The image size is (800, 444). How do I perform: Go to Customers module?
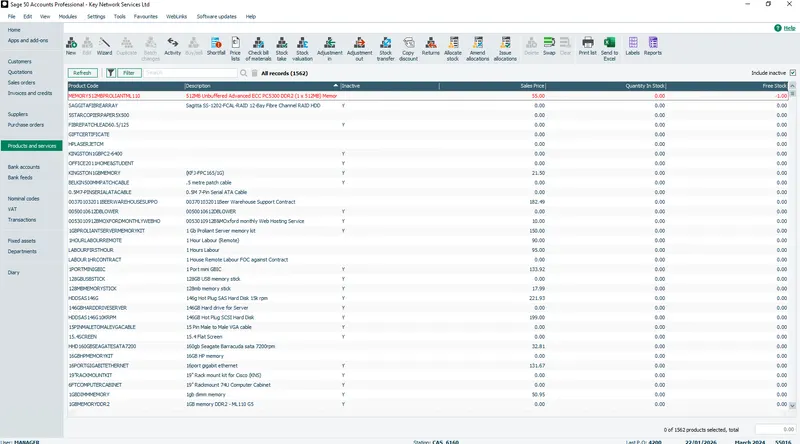[19, 61]
